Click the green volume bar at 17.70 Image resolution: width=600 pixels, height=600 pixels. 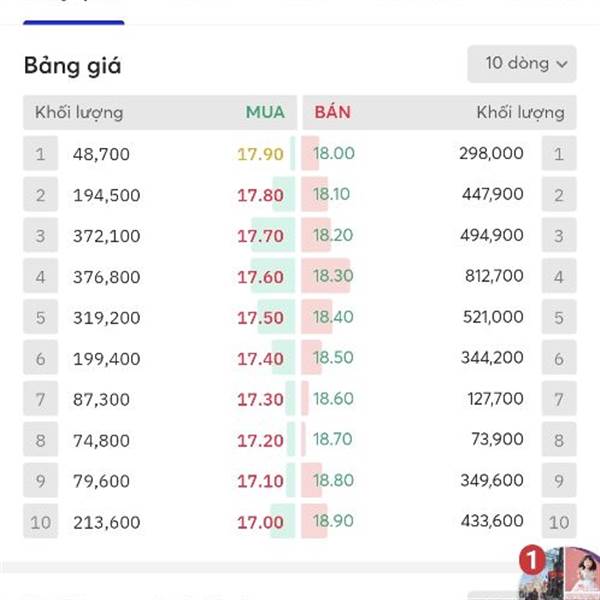[273, 235]
